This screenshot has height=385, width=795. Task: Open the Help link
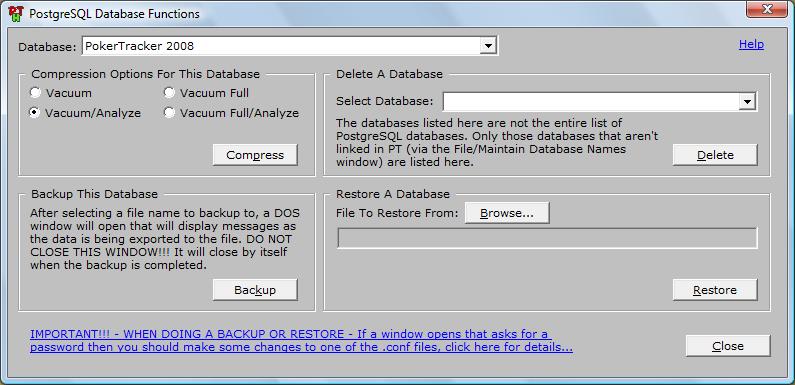(x=751, y=44)
